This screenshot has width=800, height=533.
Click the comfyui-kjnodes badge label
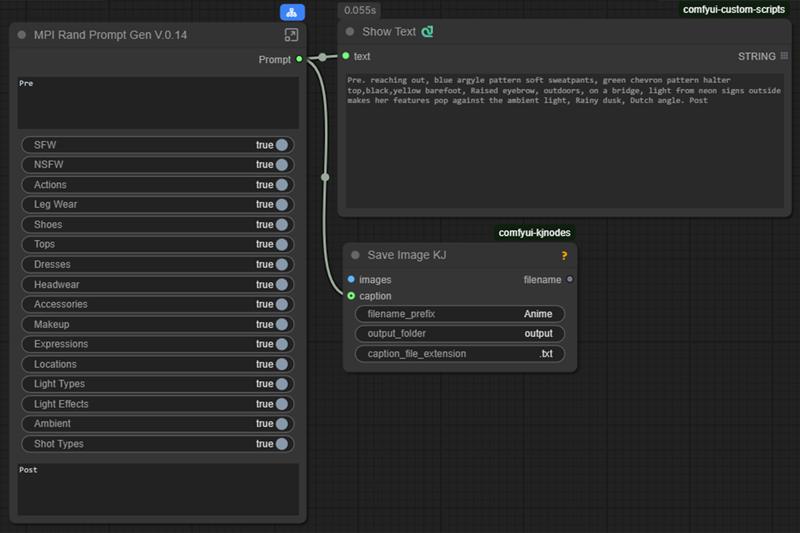click(535, 233)
